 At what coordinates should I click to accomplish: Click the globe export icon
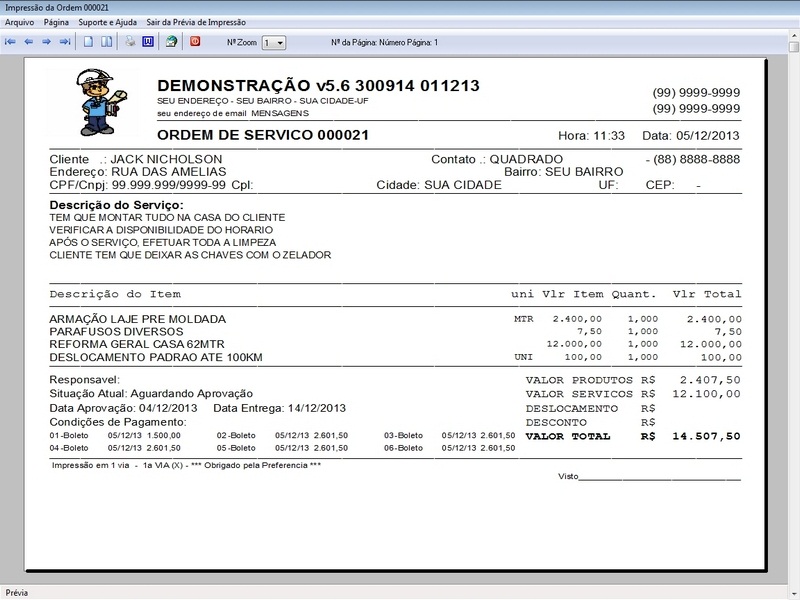(x=169, y=42)
